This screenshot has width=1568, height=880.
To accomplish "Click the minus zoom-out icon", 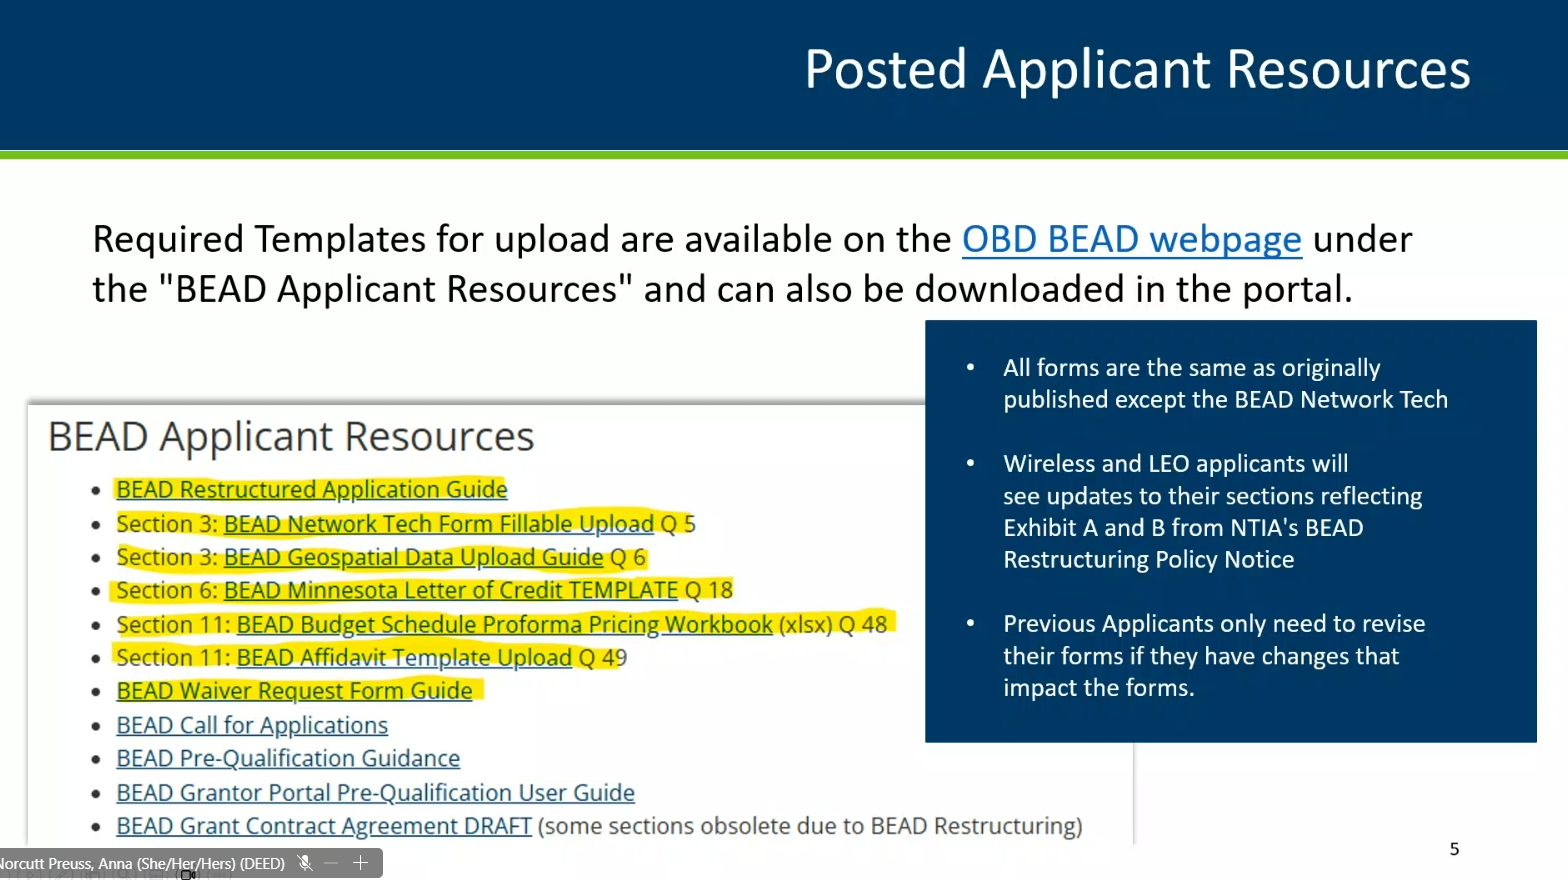I will (x=332, y=863).
